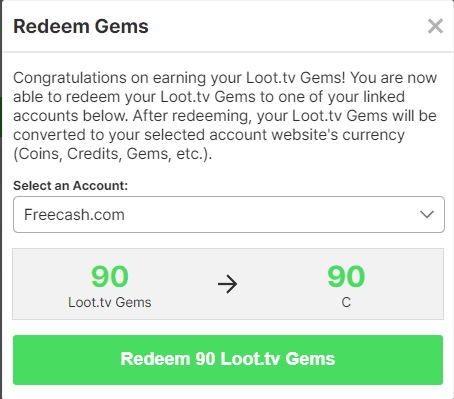Click the Loot.tv Gems caption under 90

point(110,302)
